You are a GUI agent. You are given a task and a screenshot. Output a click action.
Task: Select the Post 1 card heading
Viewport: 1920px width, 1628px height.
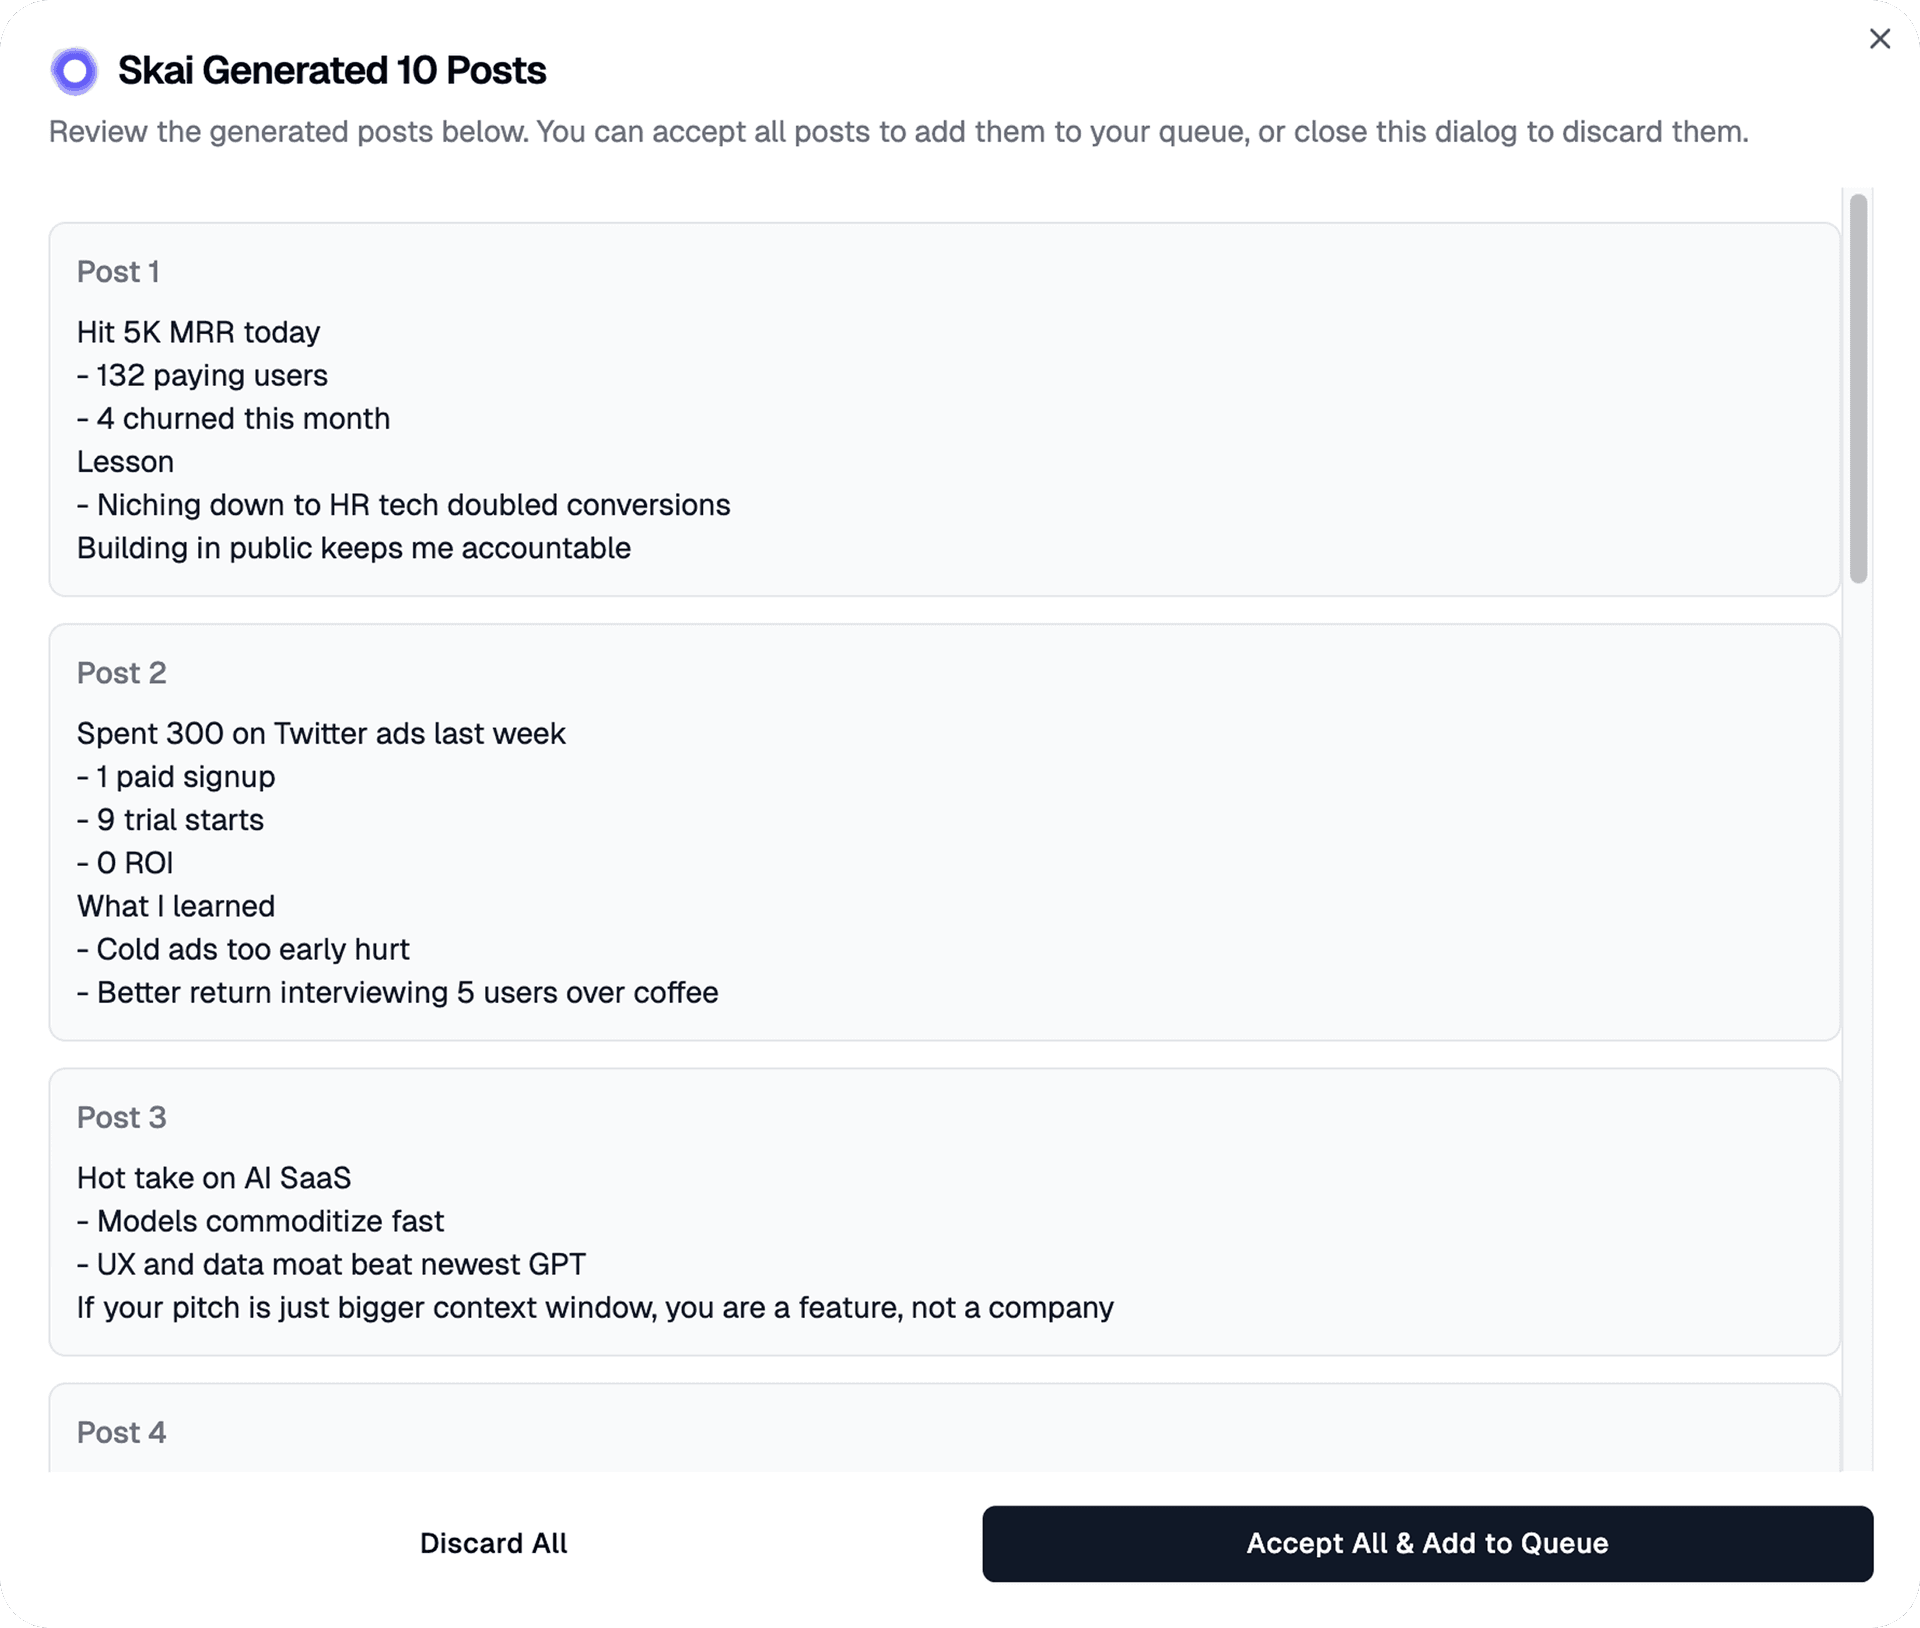(x=118, y=272)
